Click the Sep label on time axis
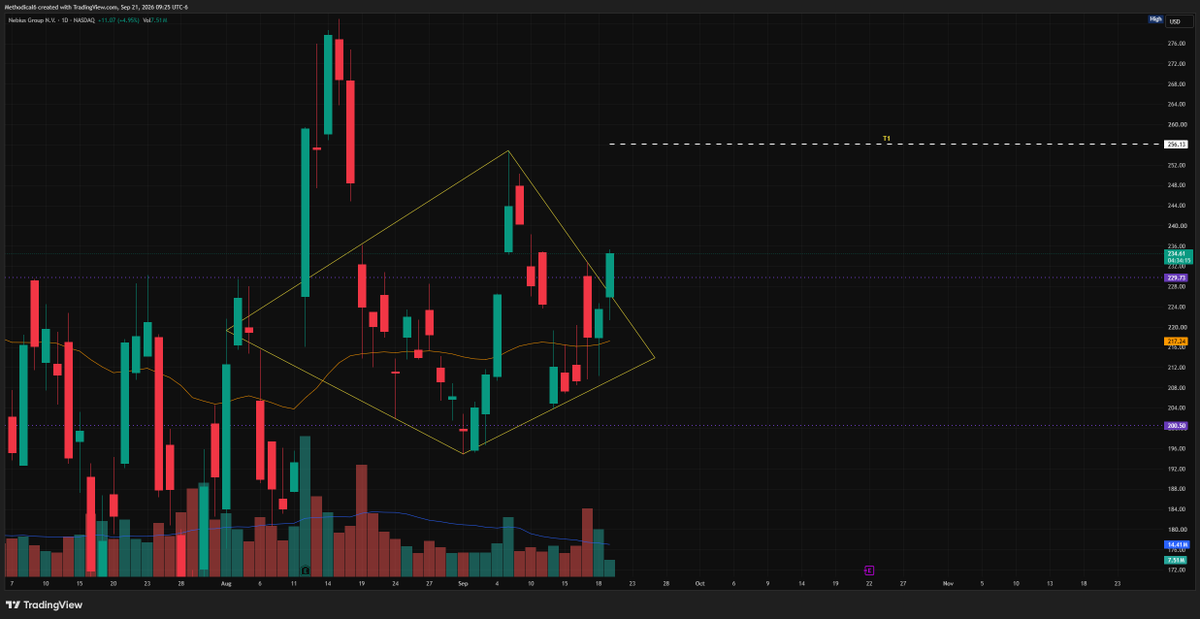This screenshot has width=1200, height=619. [462, 582]
